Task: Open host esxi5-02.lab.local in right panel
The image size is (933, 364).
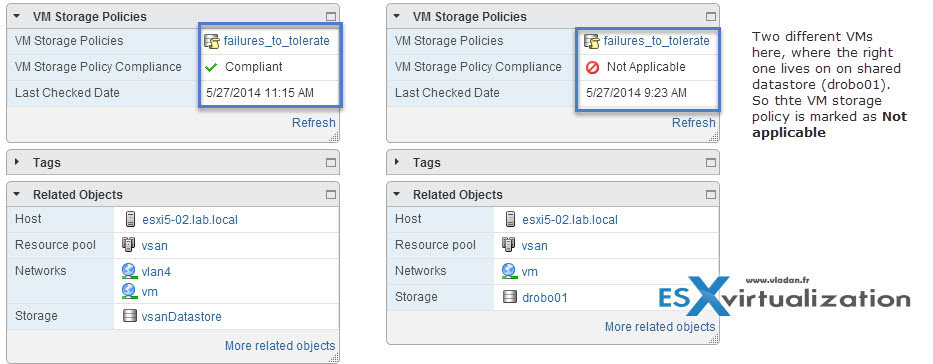Action: [570, 219]
